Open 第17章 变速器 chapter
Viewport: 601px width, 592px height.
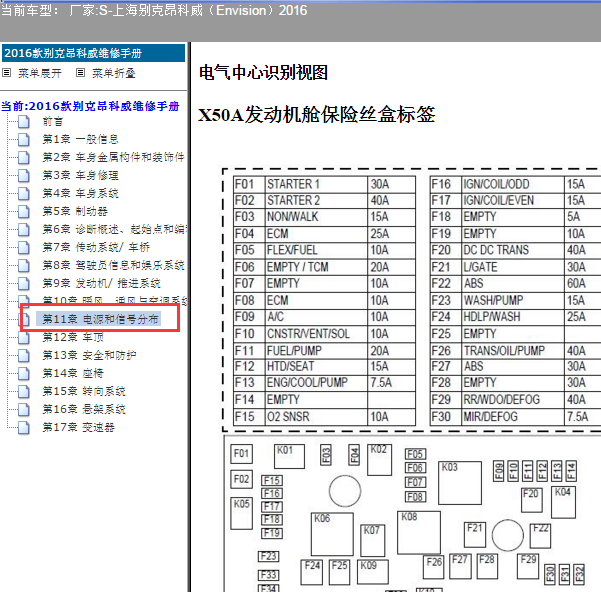(79, 427)
